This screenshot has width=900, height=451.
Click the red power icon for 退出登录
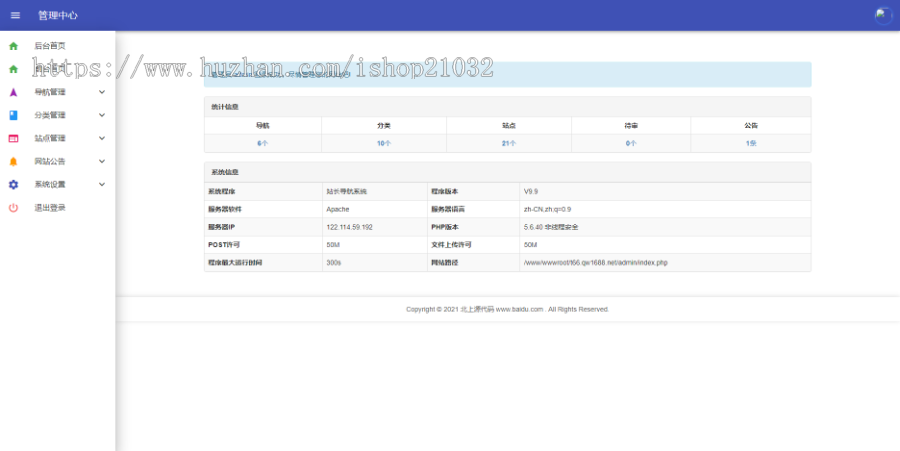pos(13,208)
